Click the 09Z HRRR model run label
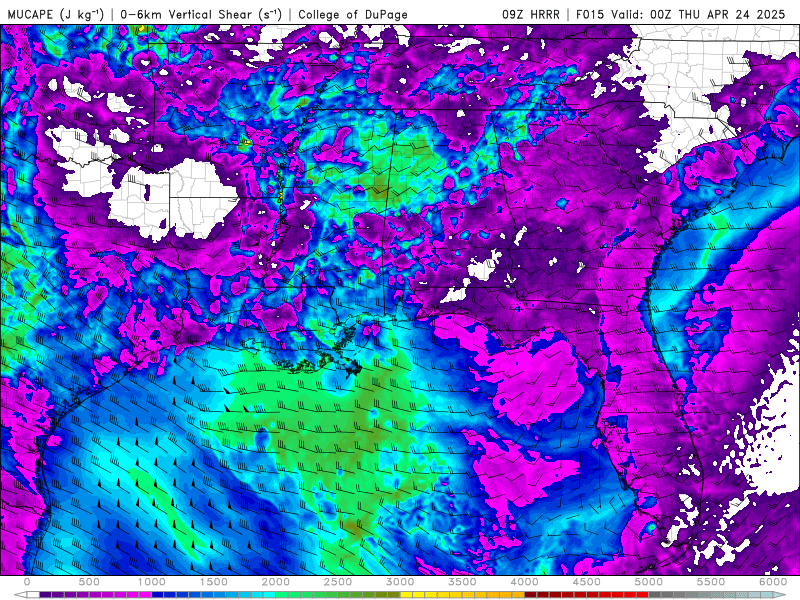 pyautogui.click(x=531, y=14)
